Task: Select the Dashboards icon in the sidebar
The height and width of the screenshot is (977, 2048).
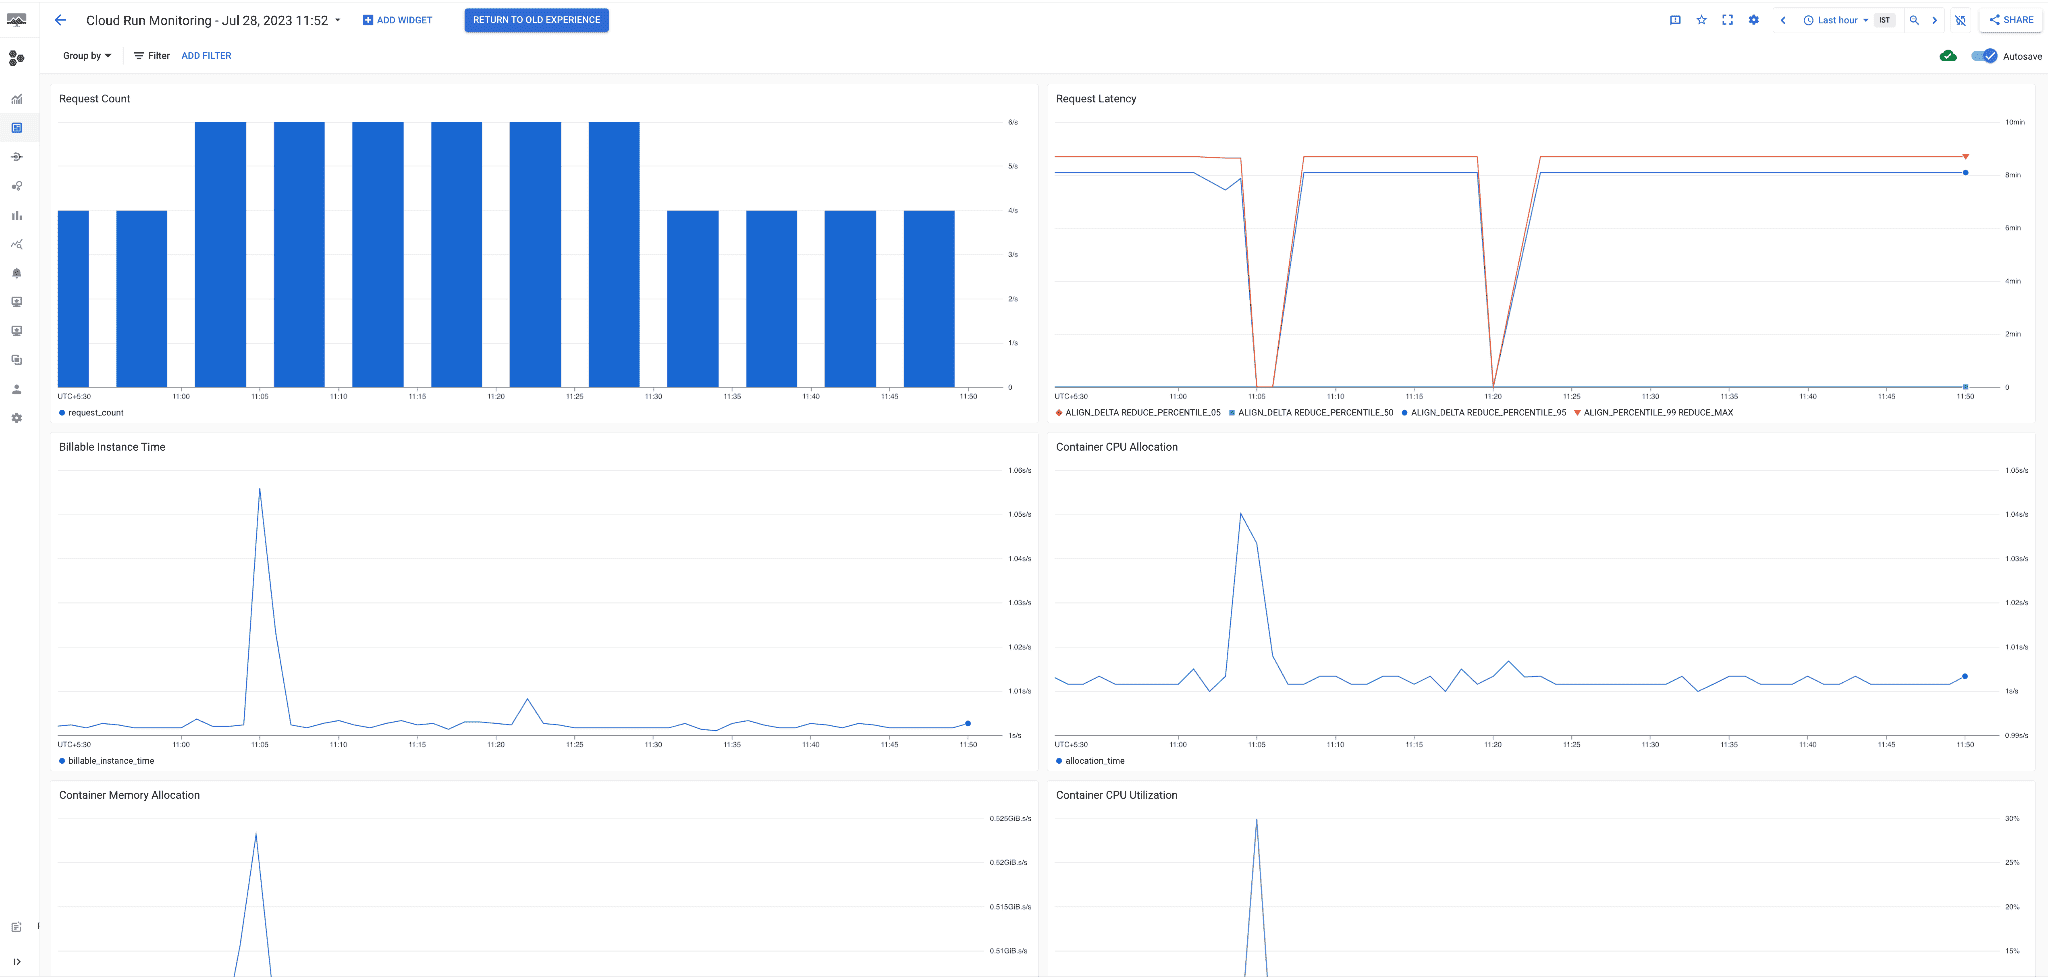Action: click(x=16, y=127)
